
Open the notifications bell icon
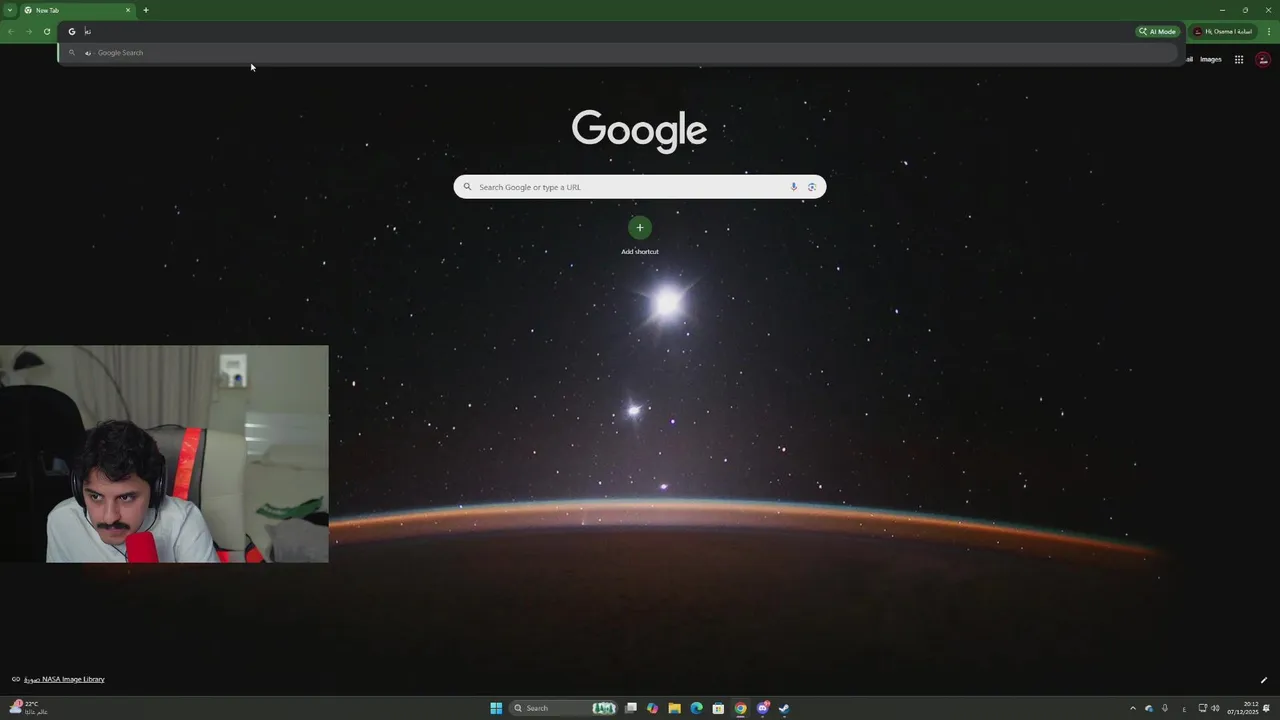1267,708
